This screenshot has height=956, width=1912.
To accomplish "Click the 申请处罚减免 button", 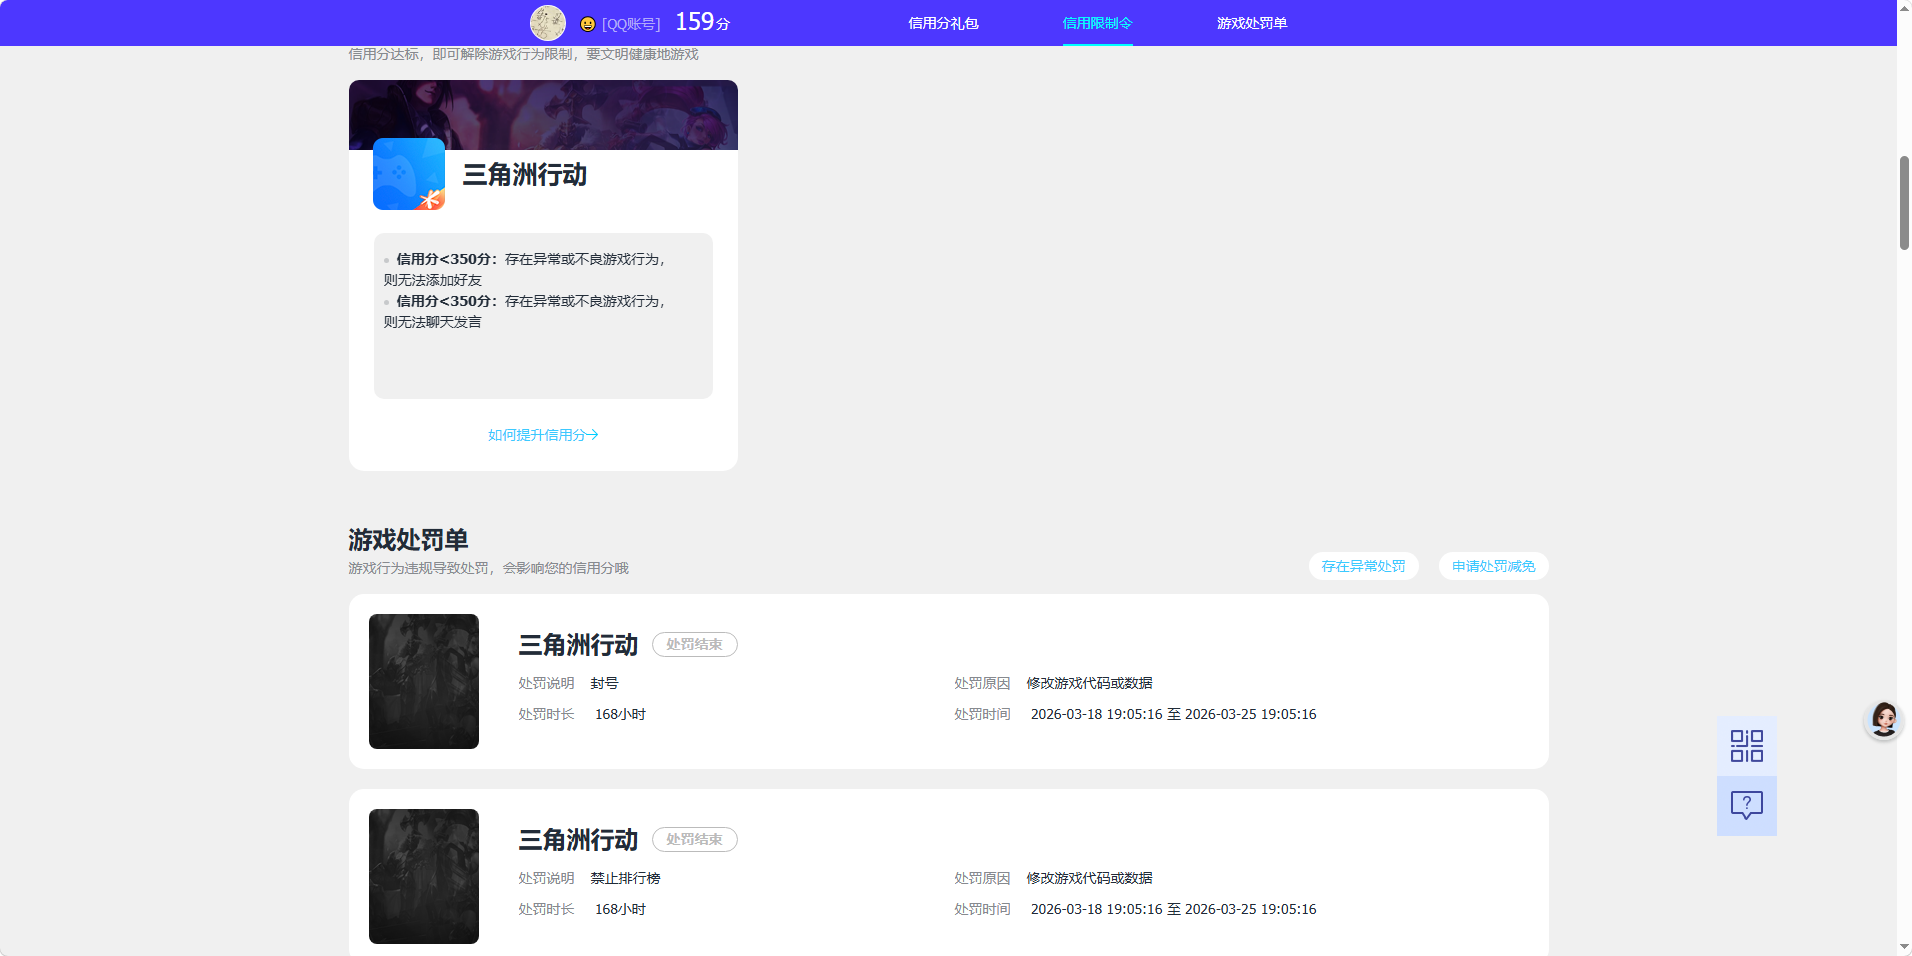I will tap(1494, 566).
